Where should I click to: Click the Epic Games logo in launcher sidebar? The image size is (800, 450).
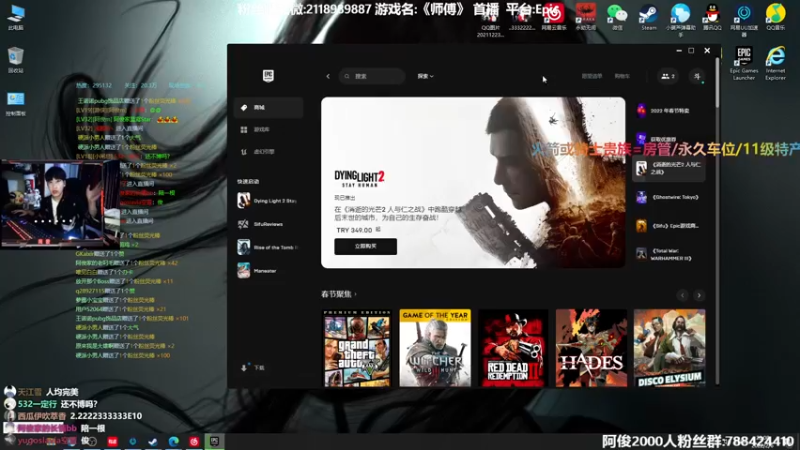click(x=268, y=76)
